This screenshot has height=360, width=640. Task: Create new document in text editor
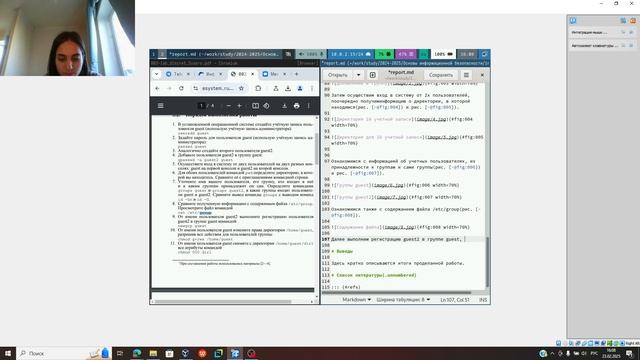pos(373,75)
